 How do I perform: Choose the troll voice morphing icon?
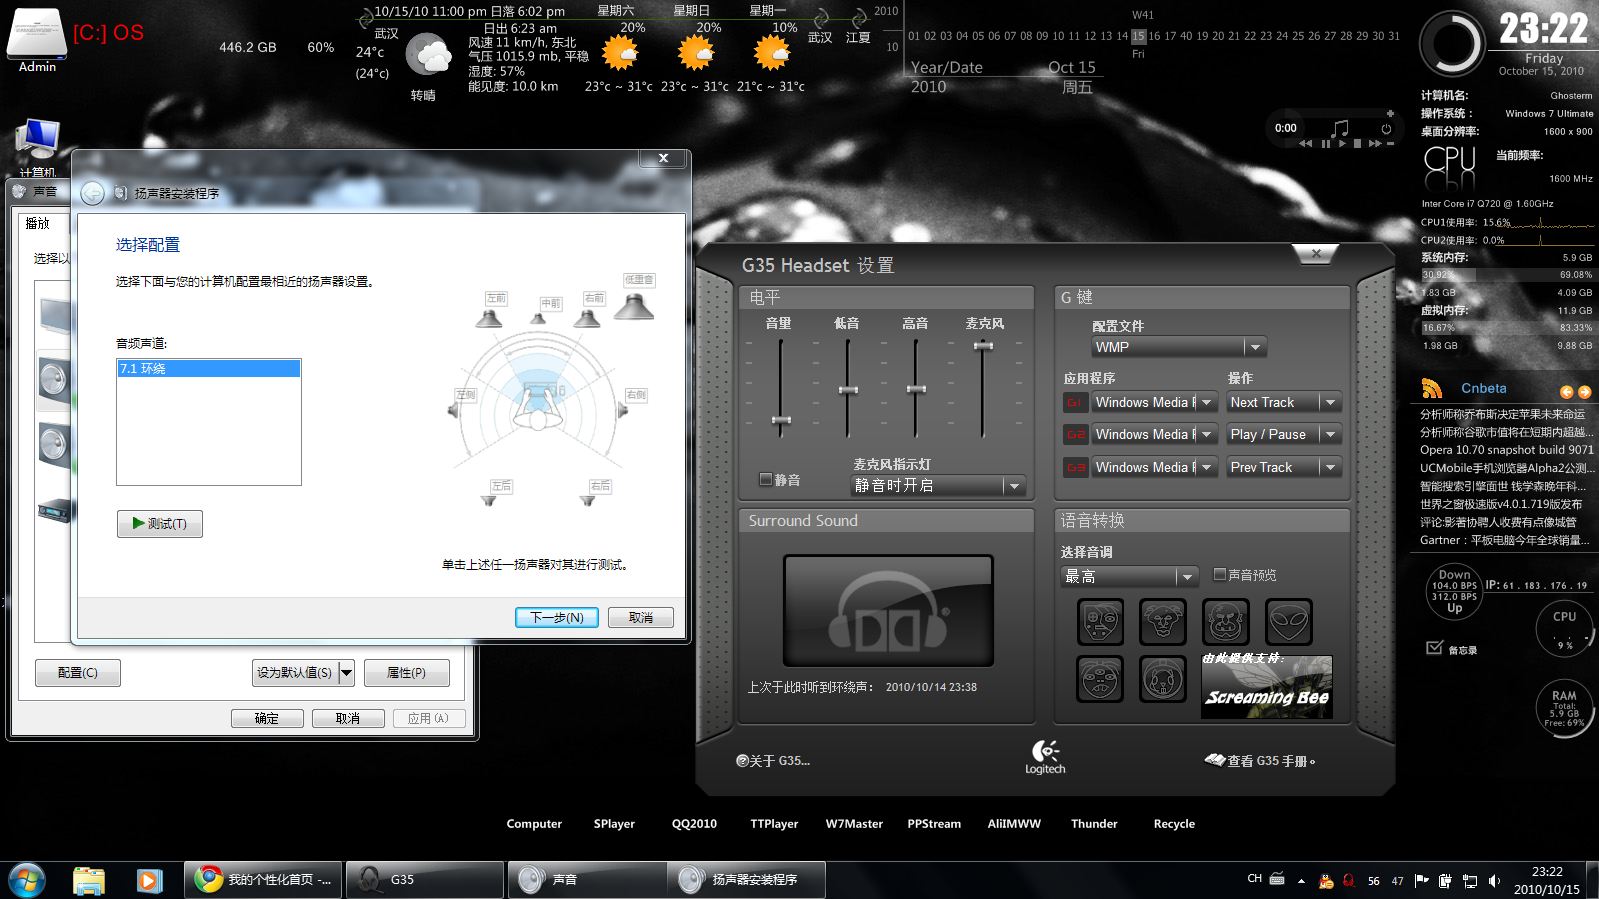(x=1225, y=622)
